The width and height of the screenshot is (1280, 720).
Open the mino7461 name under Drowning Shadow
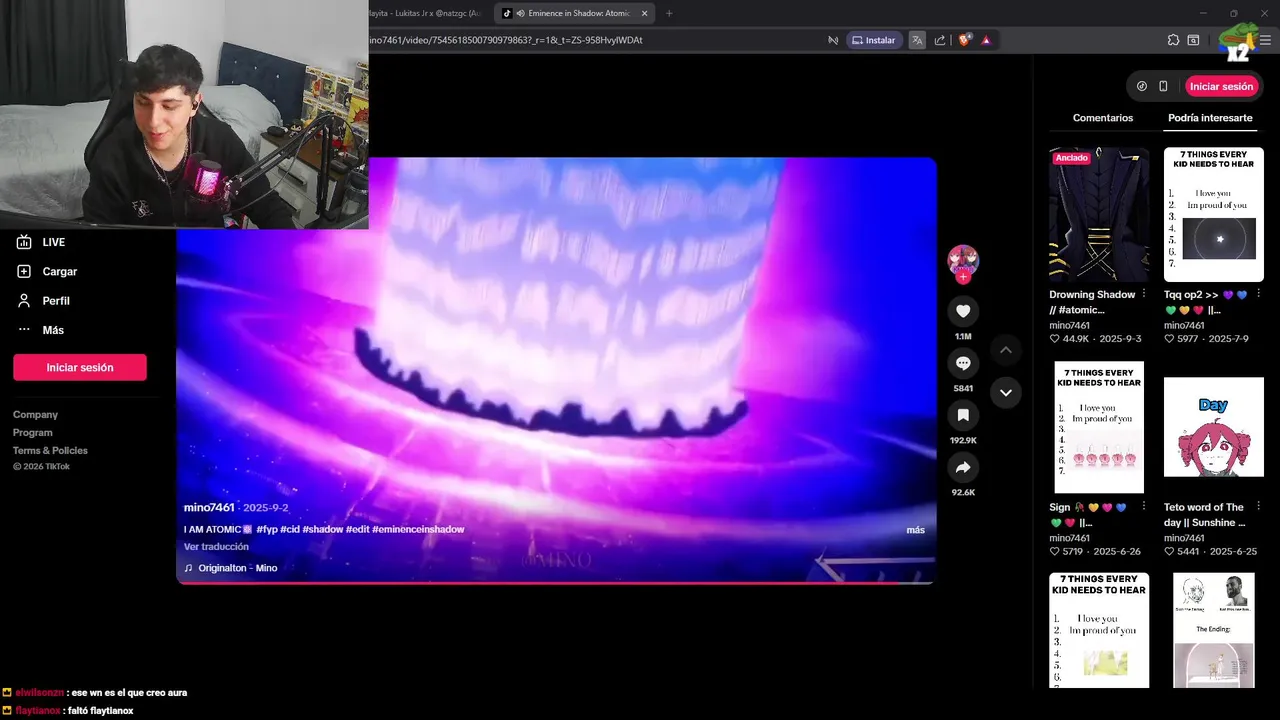(x=1070, y=325)
